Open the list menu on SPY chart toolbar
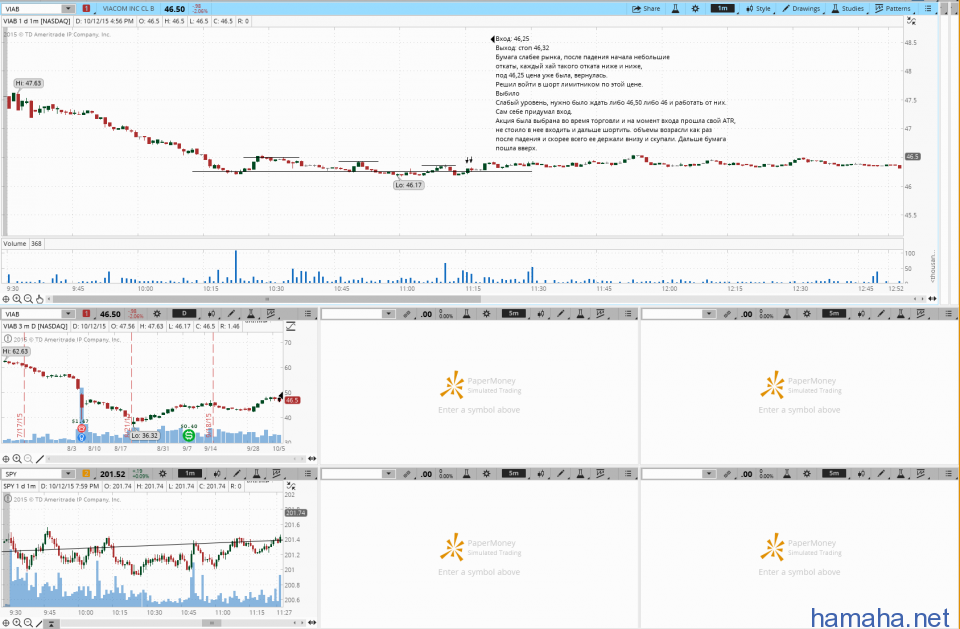The image size is (960, 629). coord(308,474)
